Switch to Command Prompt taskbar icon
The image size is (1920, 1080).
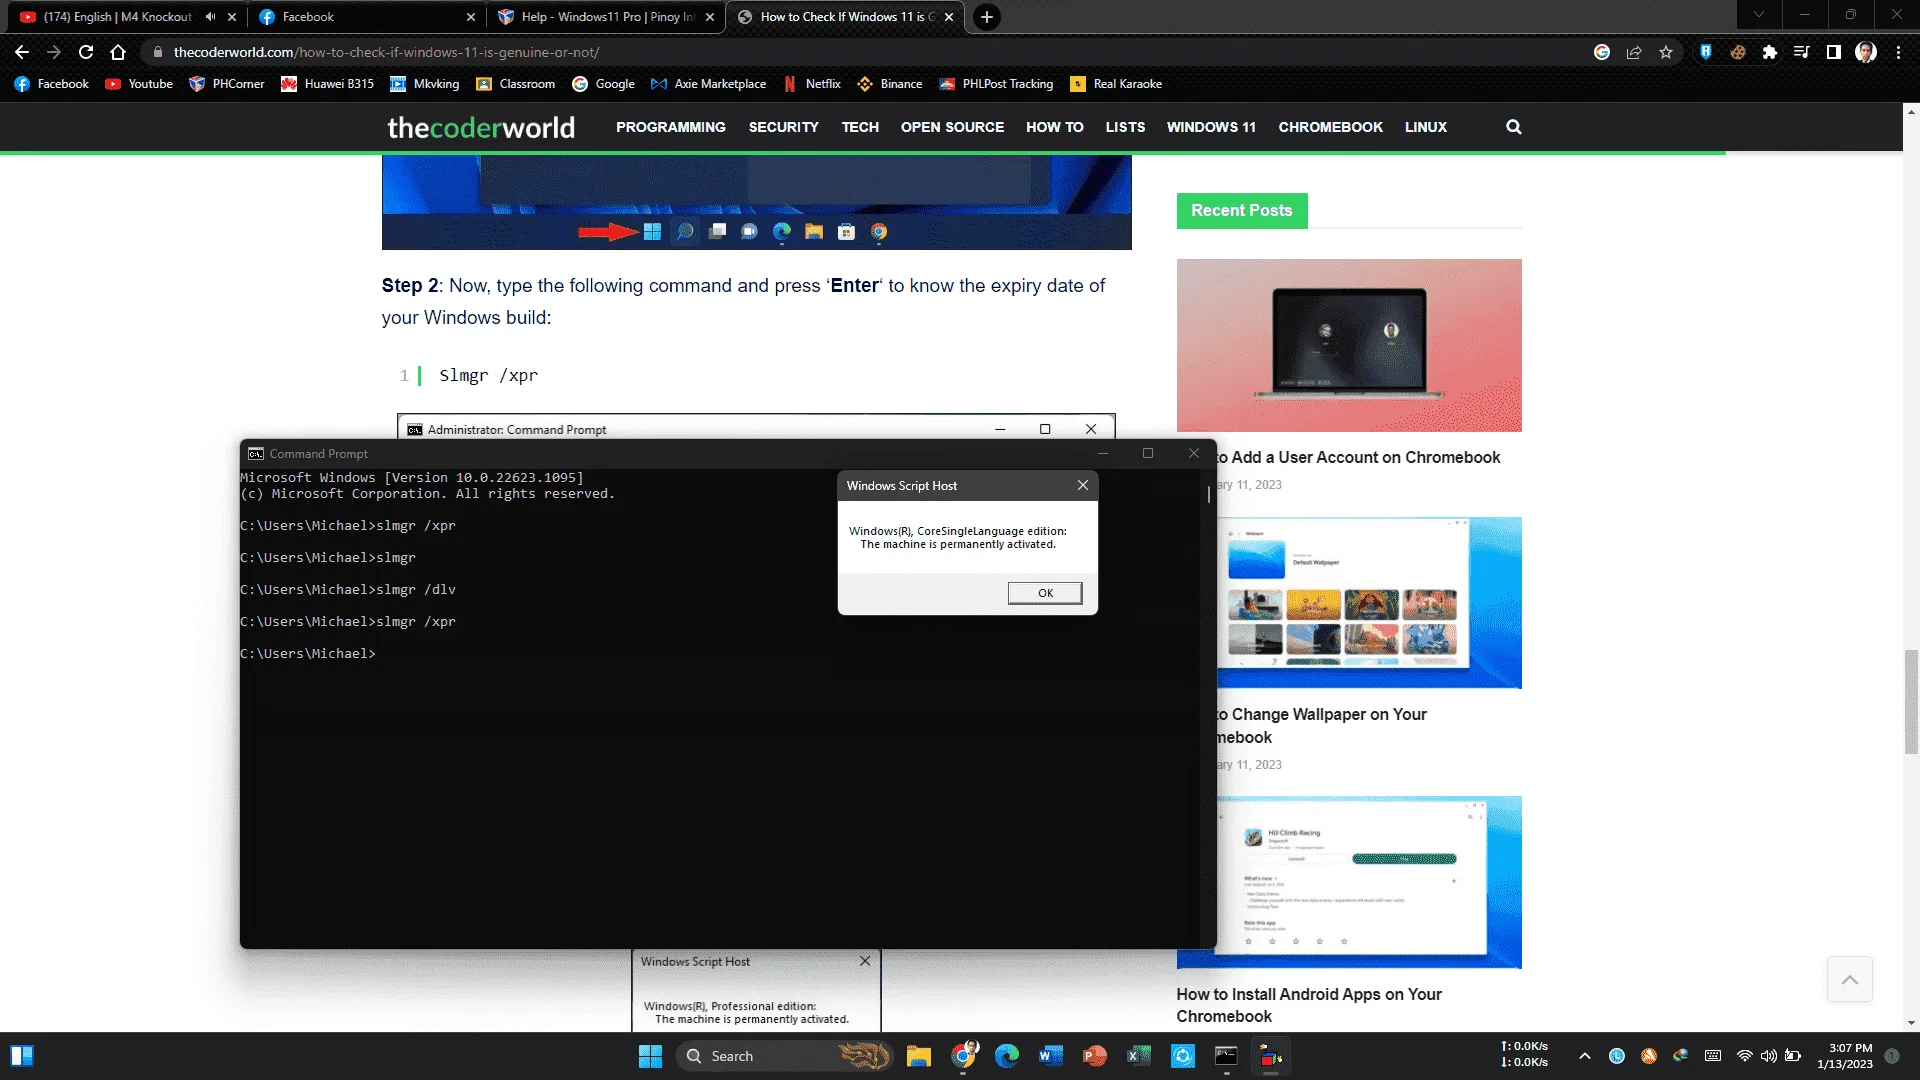(1226, 1056)
